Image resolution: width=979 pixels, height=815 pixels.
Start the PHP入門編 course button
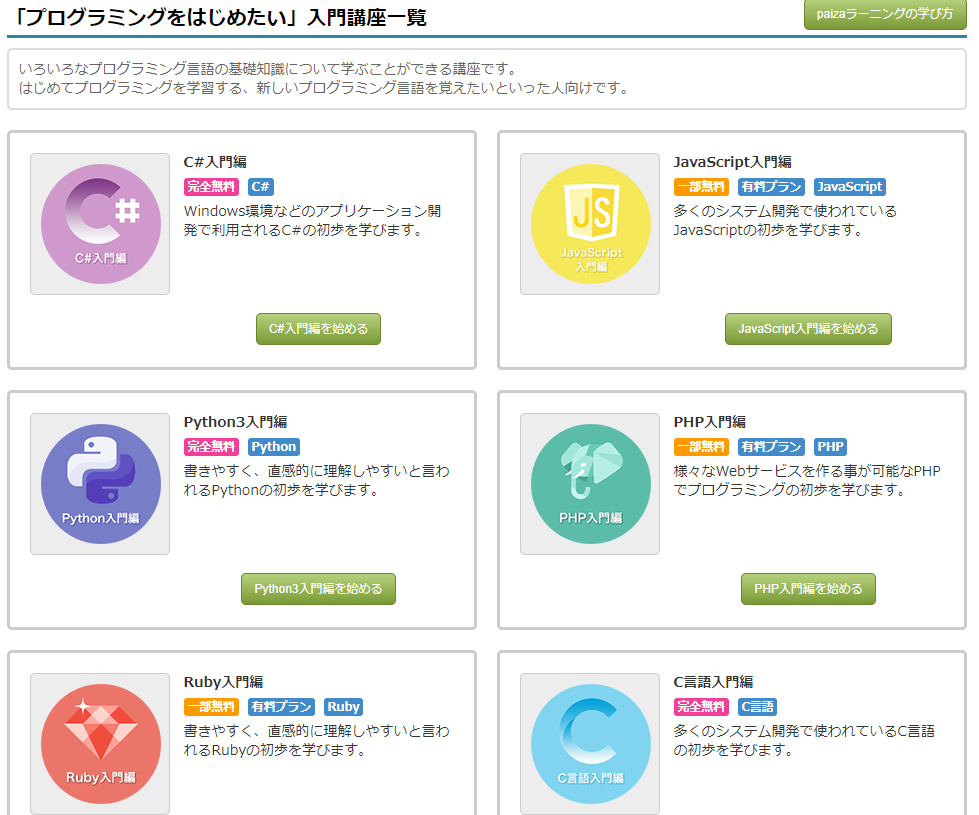(808, 589)
